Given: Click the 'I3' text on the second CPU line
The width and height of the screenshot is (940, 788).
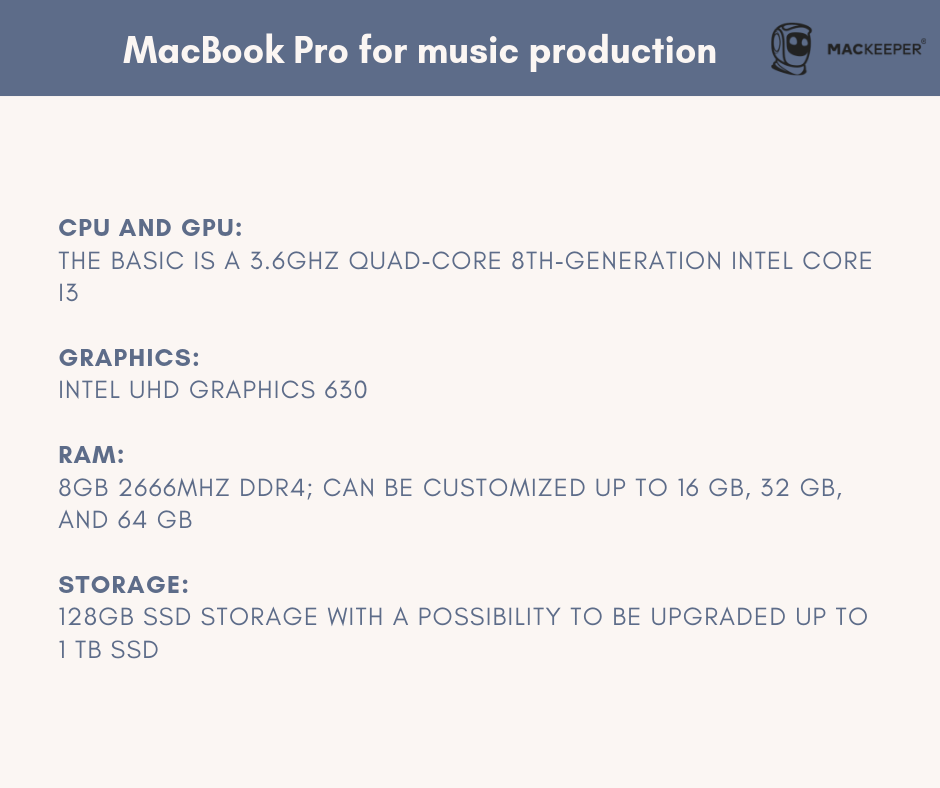Looking at the screenshot, I should point(68,293).
